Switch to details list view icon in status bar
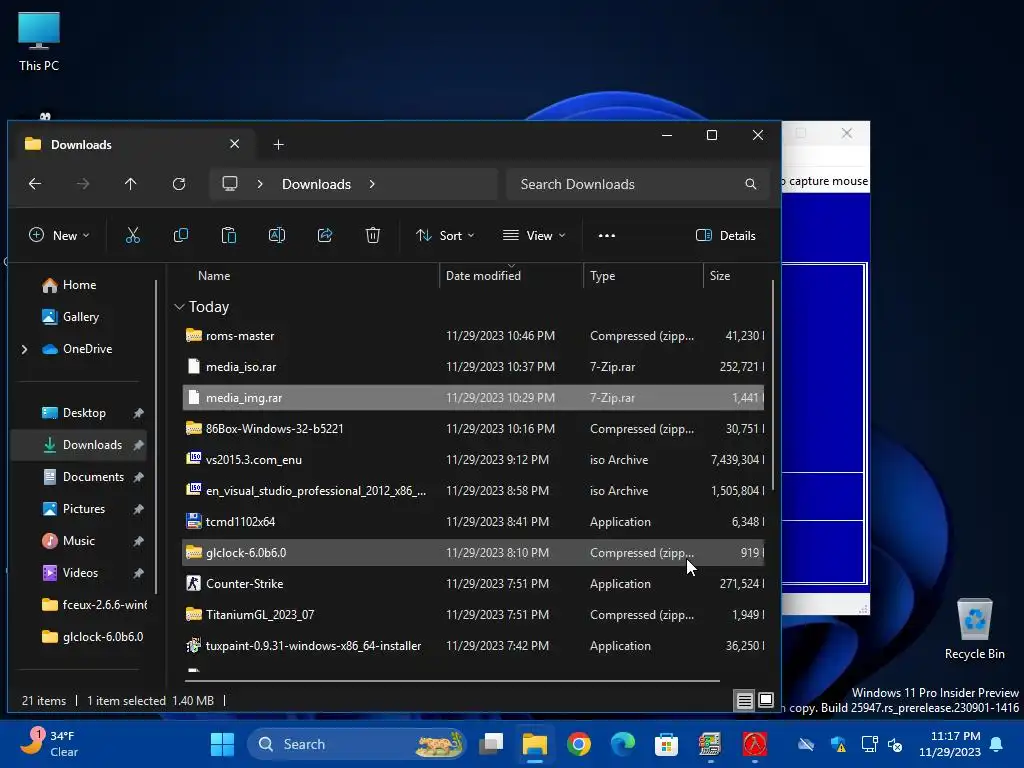The width and height of the screenshot is (1024, 768). (x=744, y=701)
